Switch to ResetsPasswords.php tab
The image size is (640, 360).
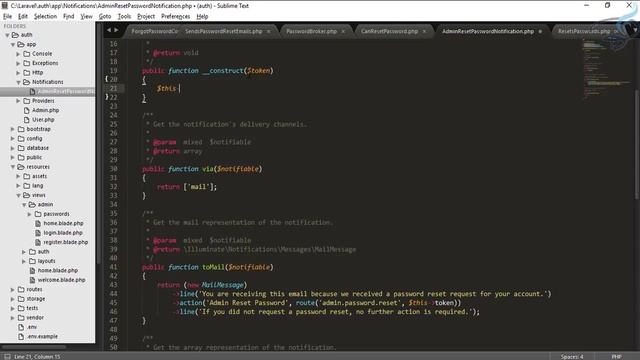[x=584, y=31]
